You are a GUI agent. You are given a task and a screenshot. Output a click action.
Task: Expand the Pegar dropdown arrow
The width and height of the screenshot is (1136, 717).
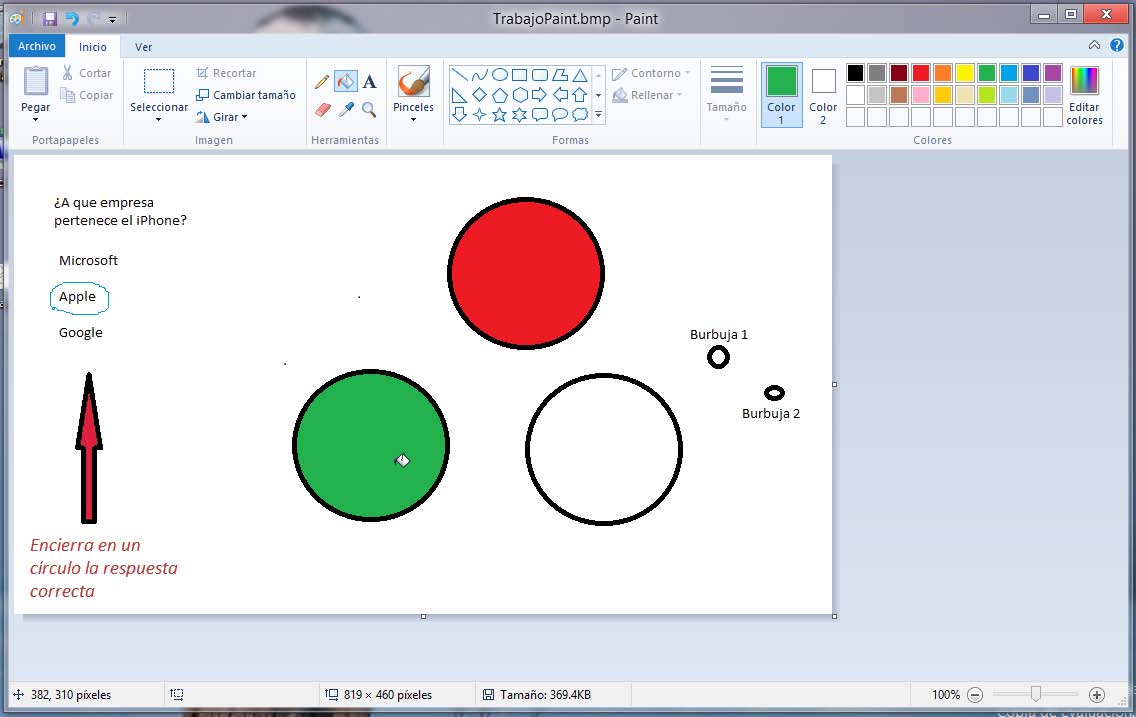point(36,120)
